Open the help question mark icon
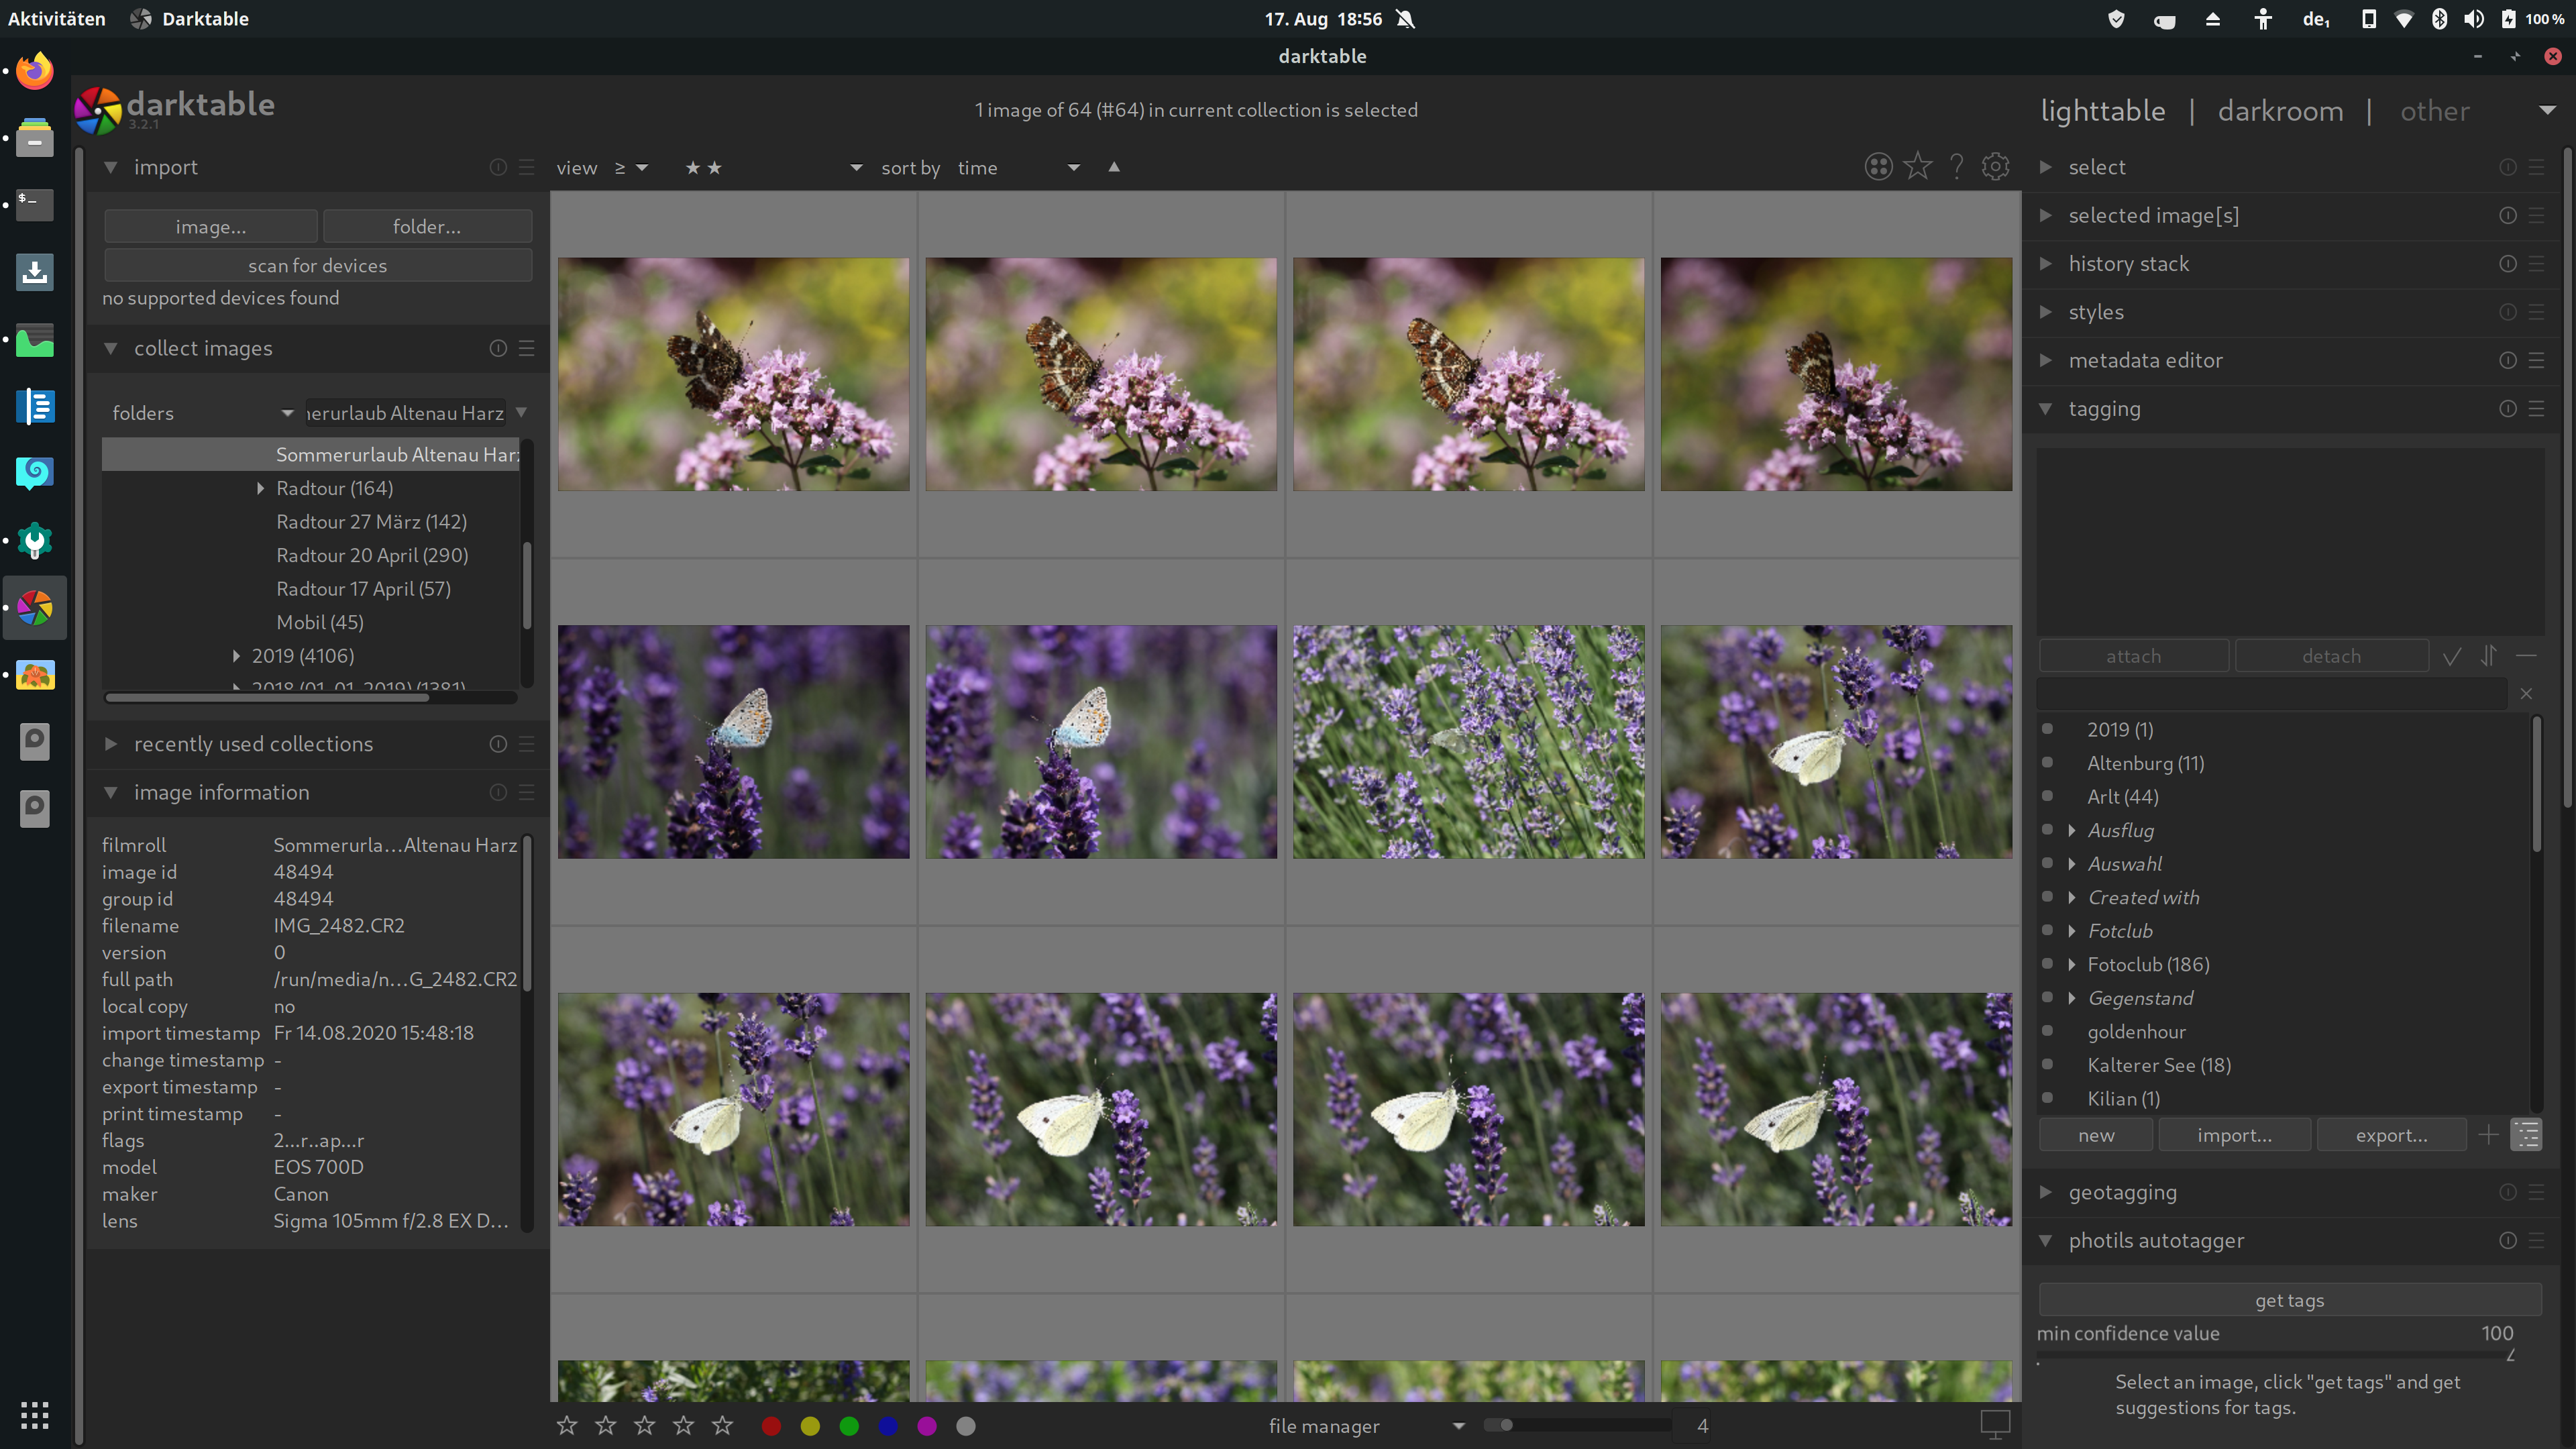Image resolution: width=2576 pixels, height=1449 pixels. coord(1956,167)
